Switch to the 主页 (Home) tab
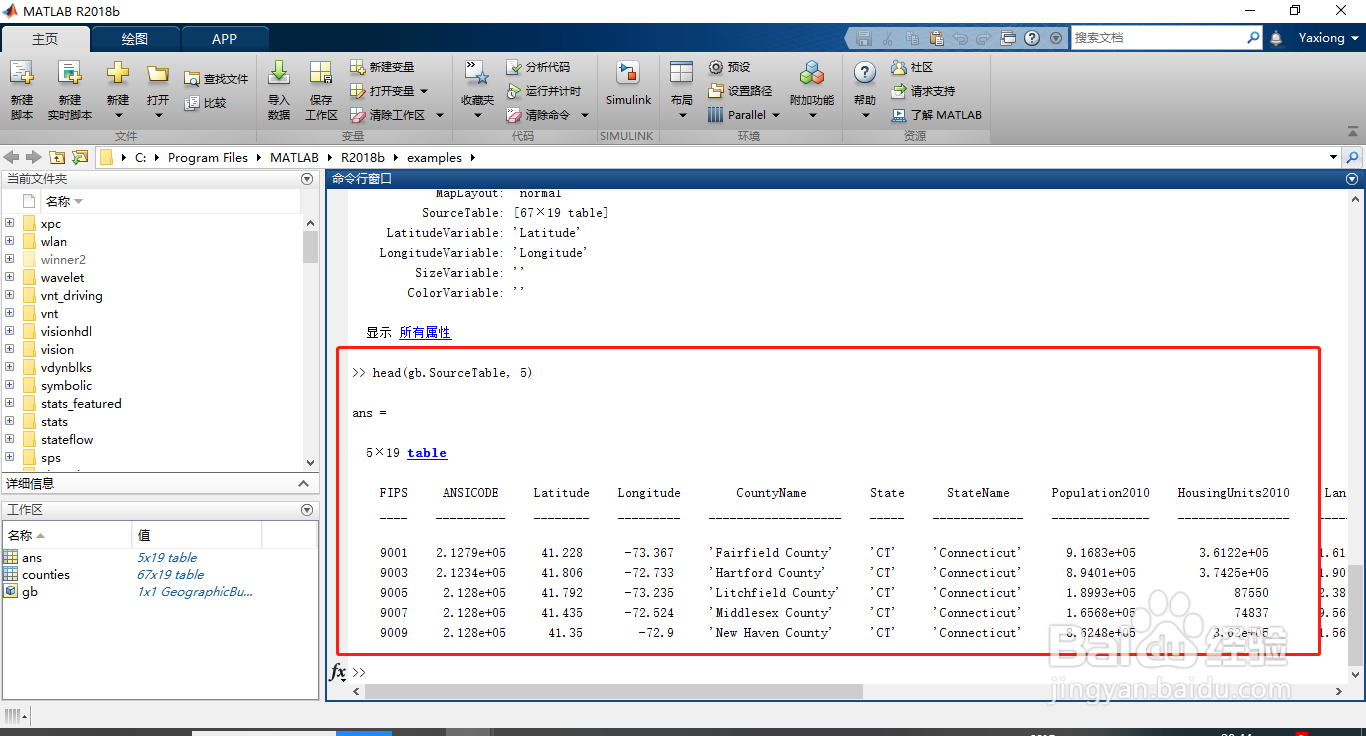Screen dimensions: 1366x736 pyautogui.click(x=45, y=39)
